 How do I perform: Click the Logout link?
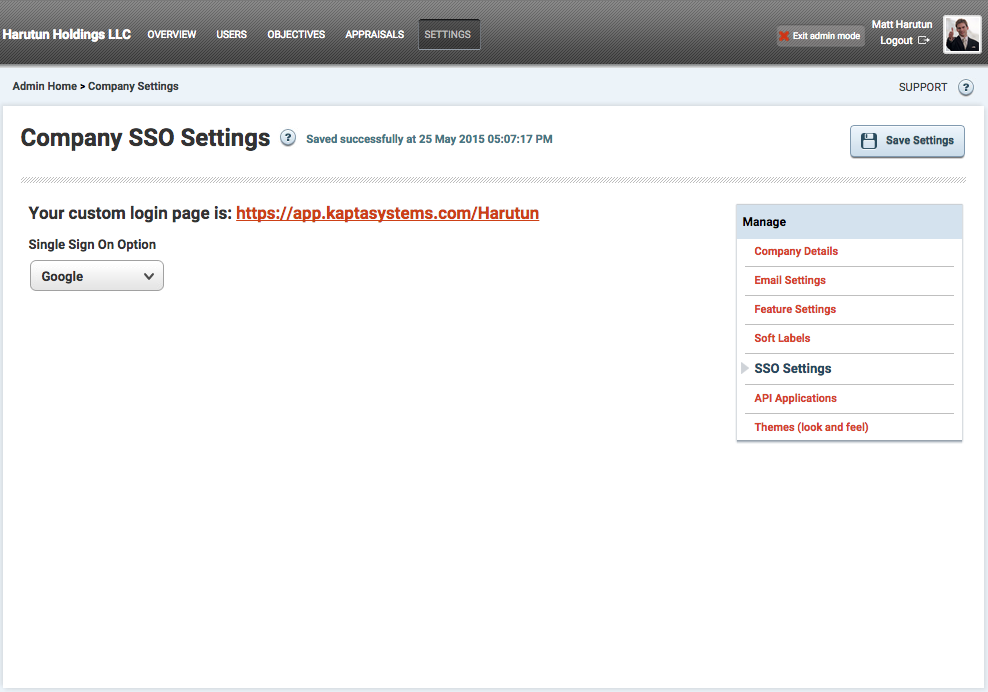point(896,40)
